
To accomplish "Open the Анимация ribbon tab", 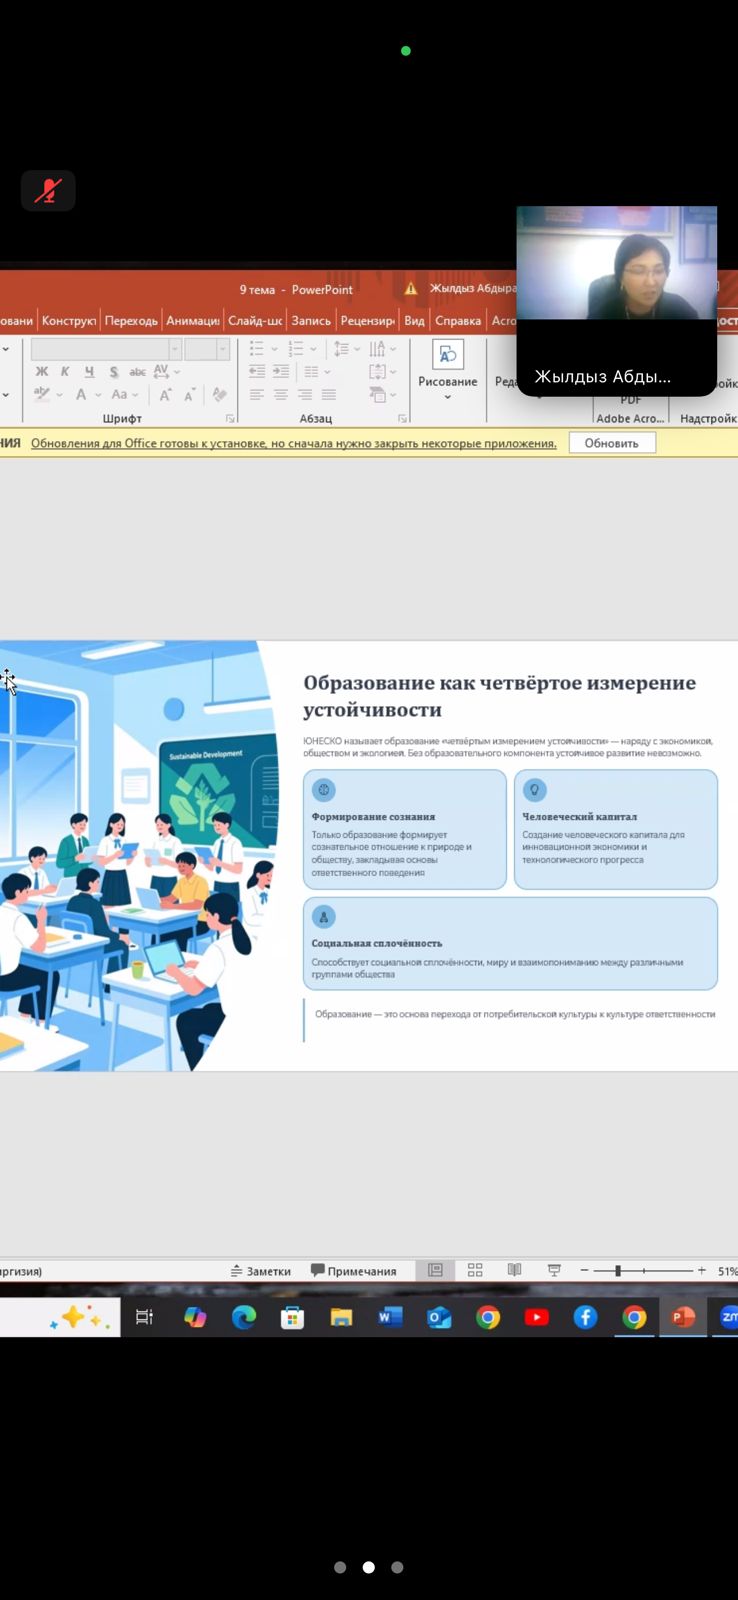I will [192, 320].
